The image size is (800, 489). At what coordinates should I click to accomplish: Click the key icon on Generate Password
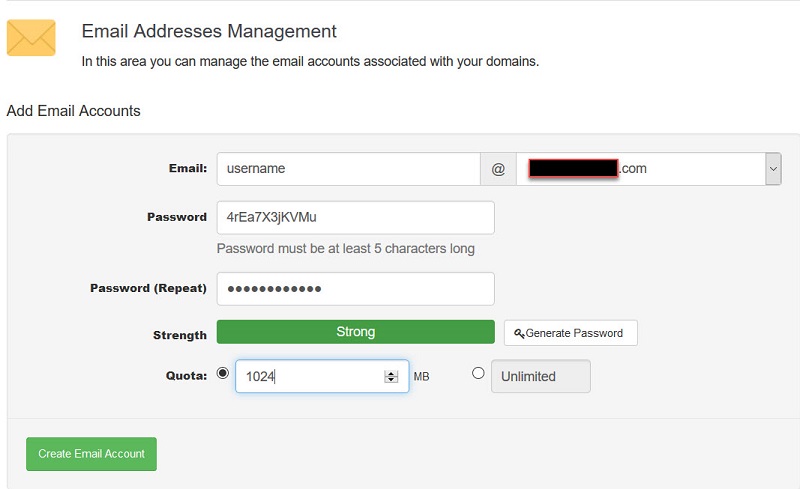(519, 333)
